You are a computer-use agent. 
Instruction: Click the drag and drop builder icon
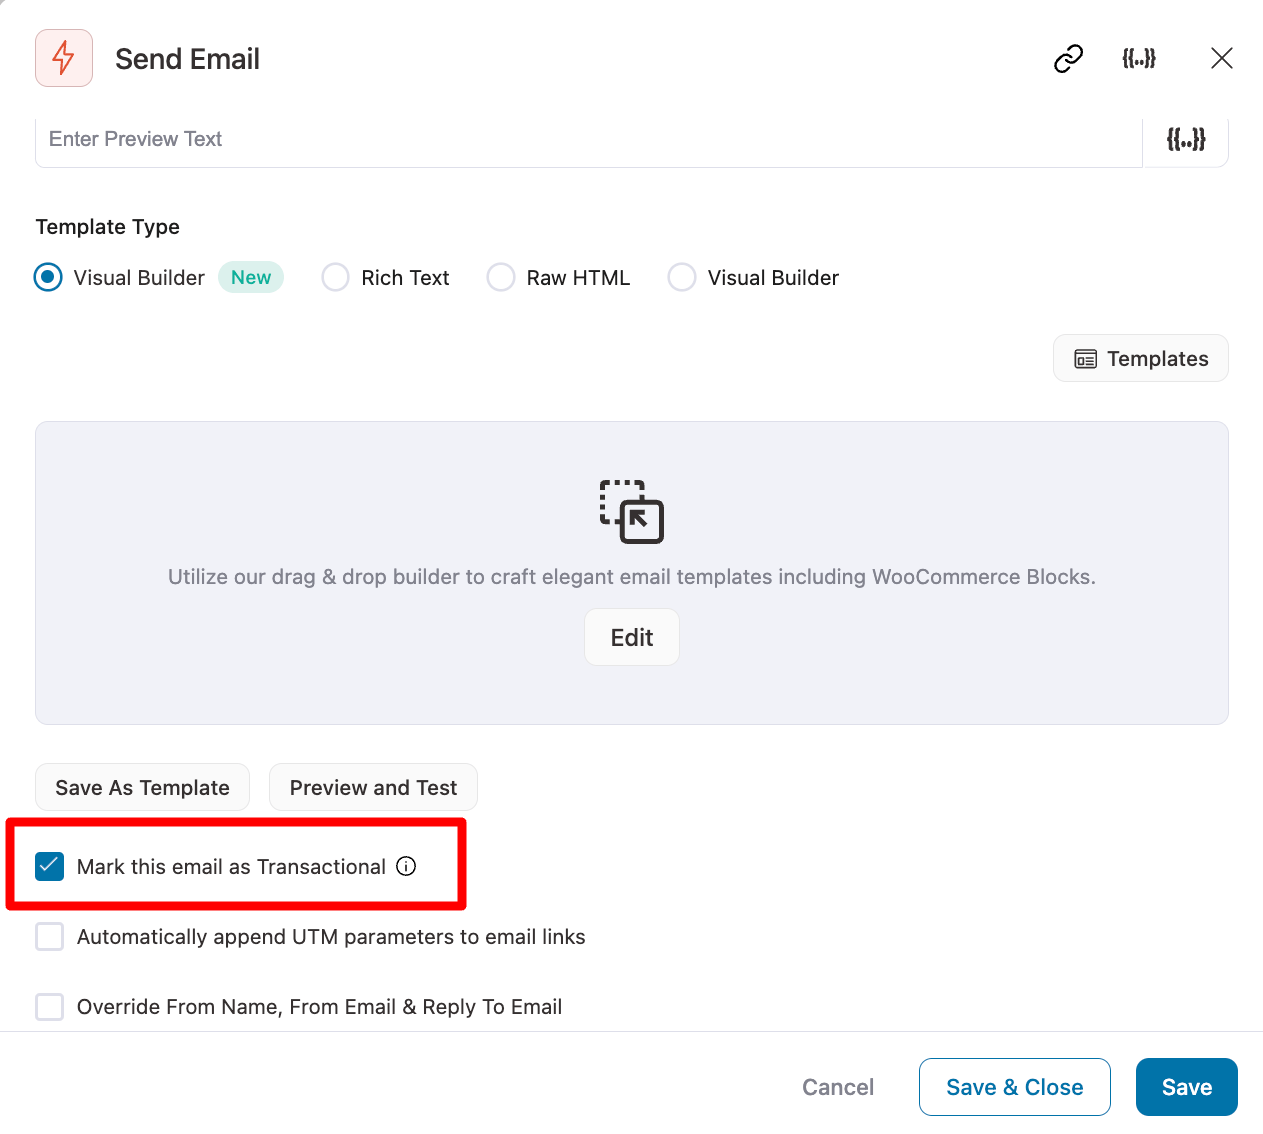tap(632, 512)
